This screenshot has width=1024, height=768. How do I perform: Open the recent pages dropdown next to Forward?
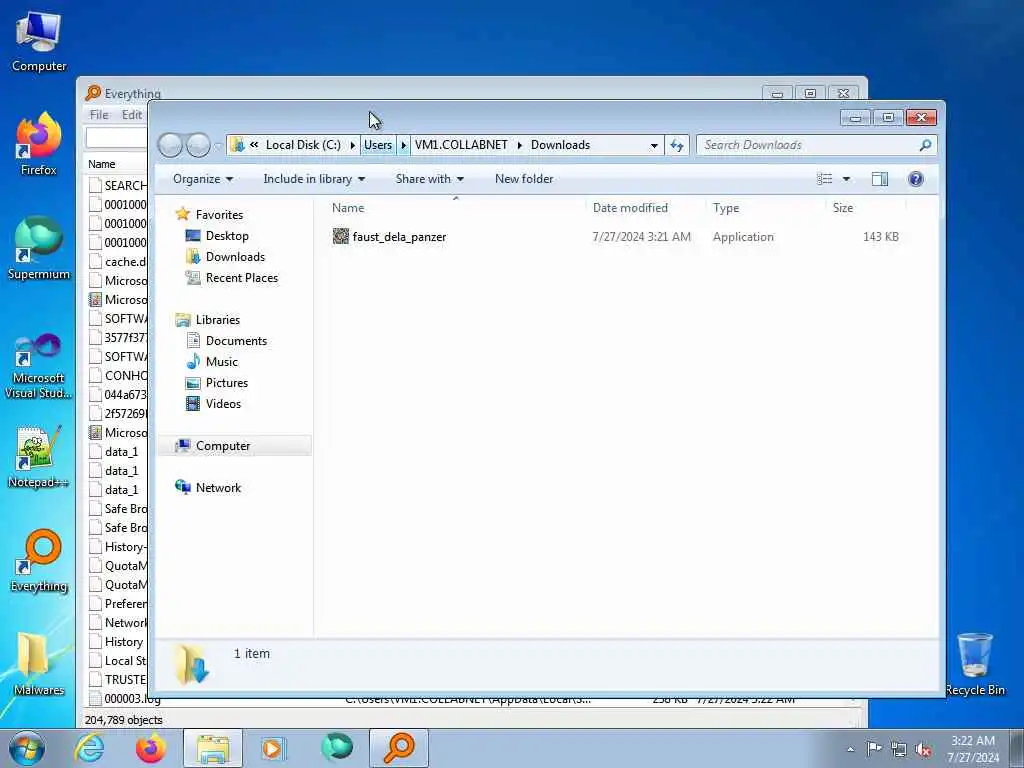coord(218,146)
